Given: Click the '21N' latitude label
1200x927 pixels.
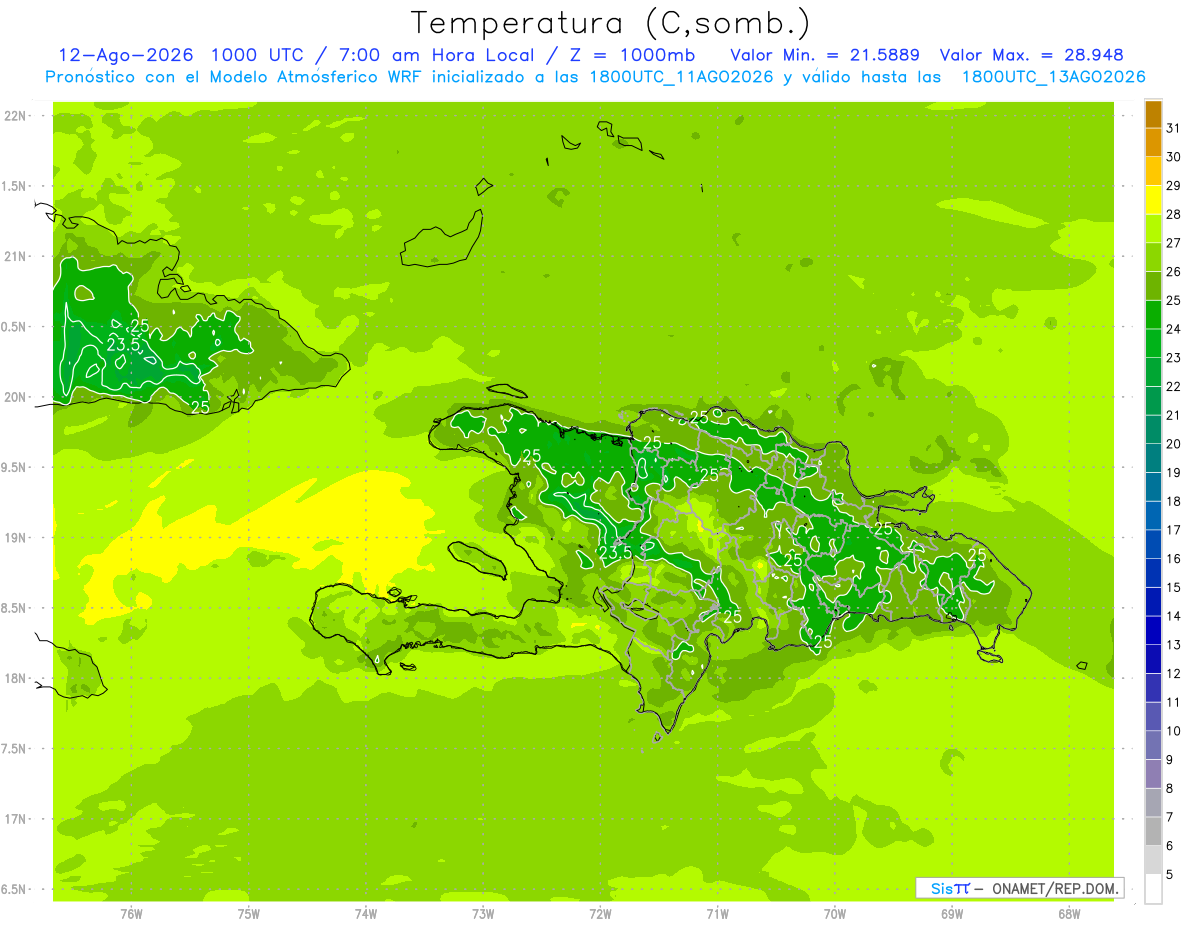Looking at the screenshot, I should tap(17, 256).
